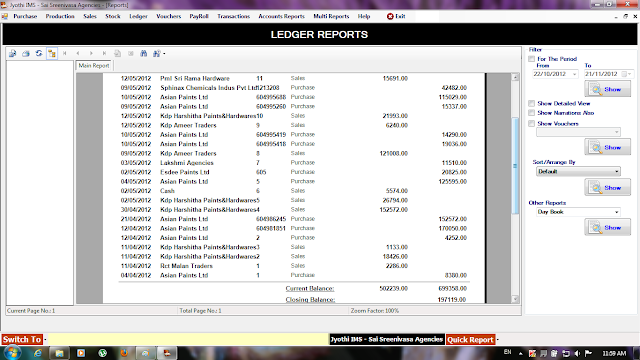Click the Action Center flag tray icon

tap(588, 353)
